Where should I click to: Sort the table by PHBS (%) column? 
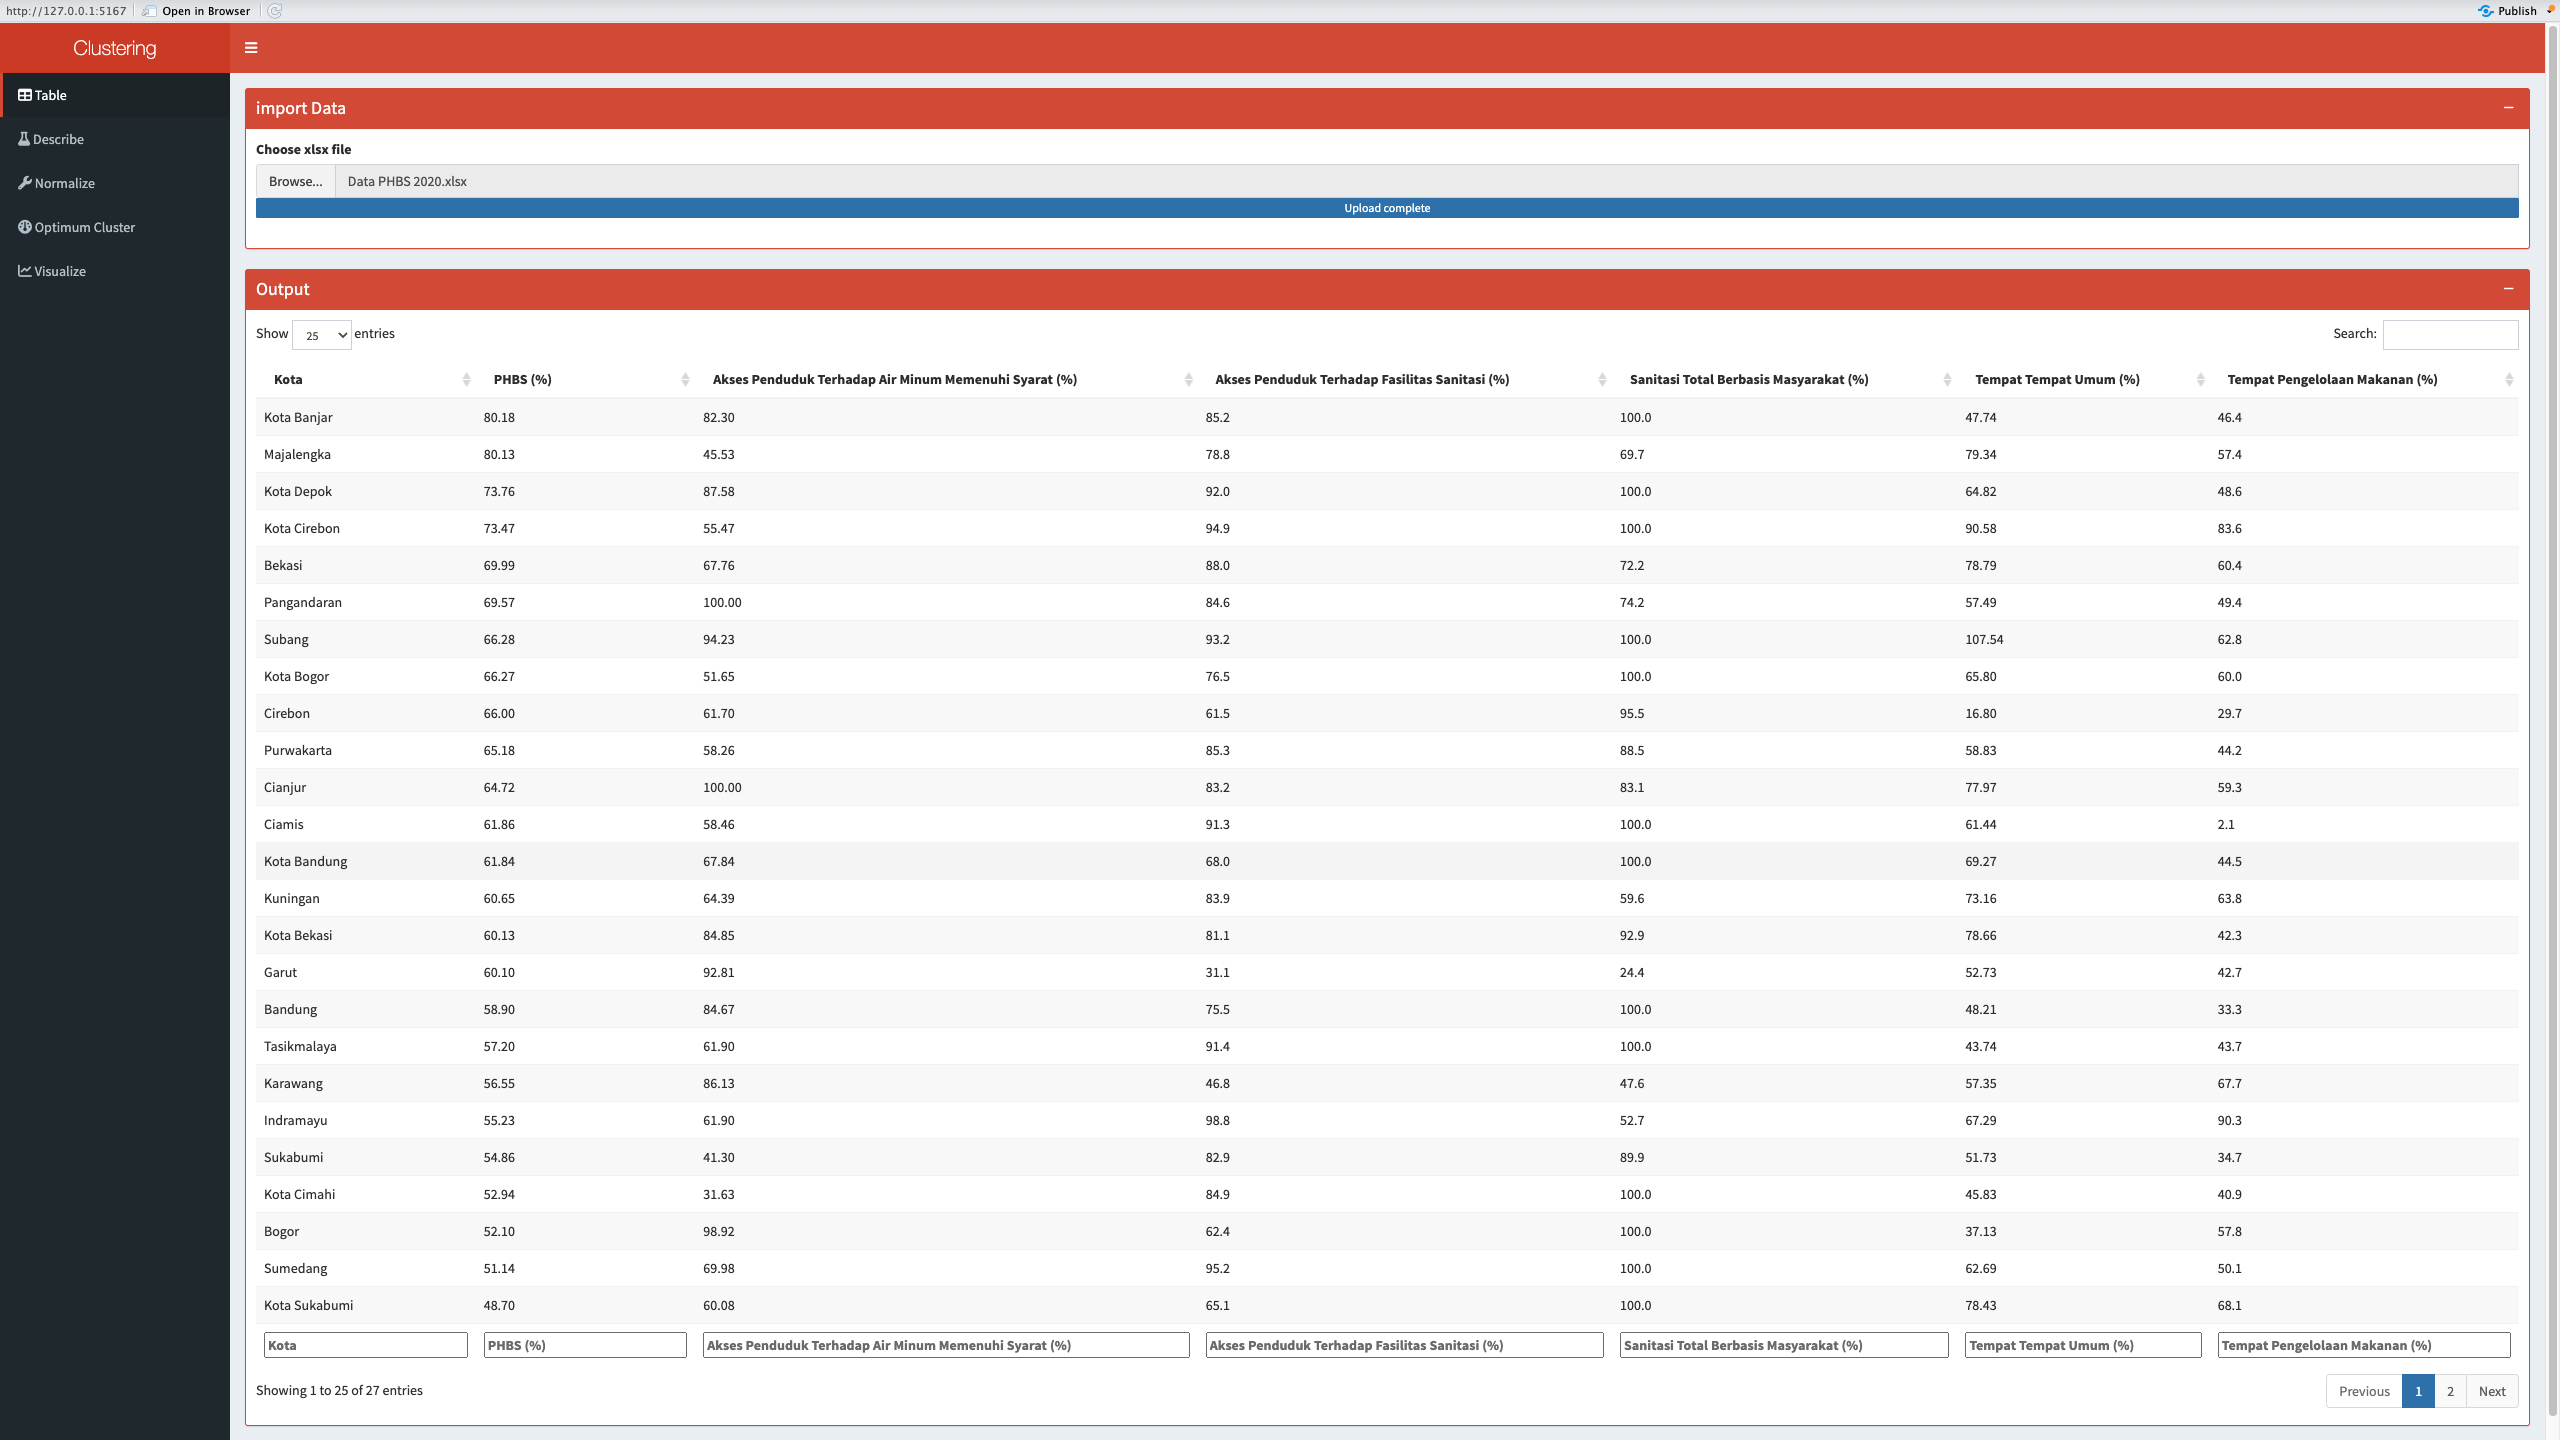[521, 379]
